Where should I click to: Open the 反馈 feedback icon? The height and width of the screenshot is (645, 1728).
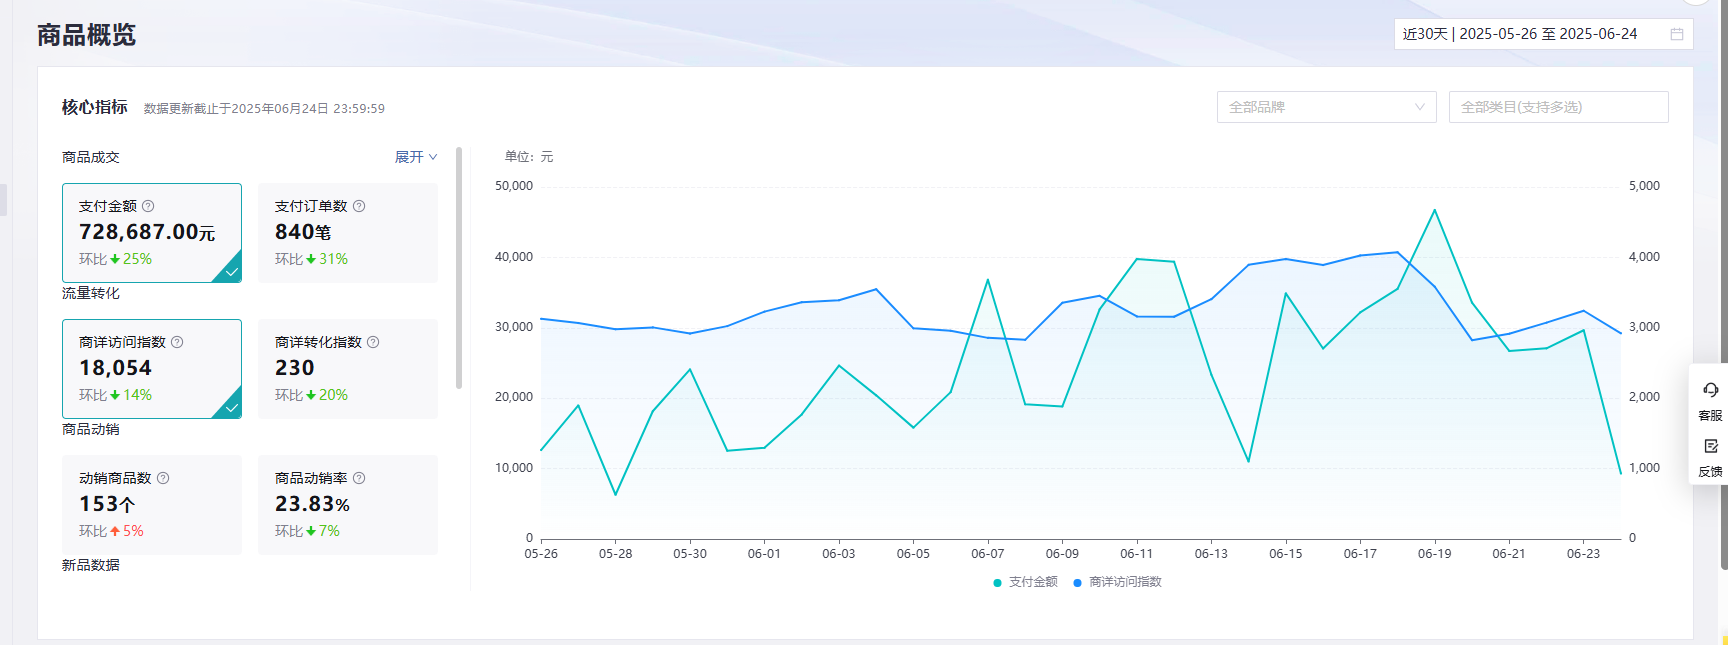point(1710,447)
